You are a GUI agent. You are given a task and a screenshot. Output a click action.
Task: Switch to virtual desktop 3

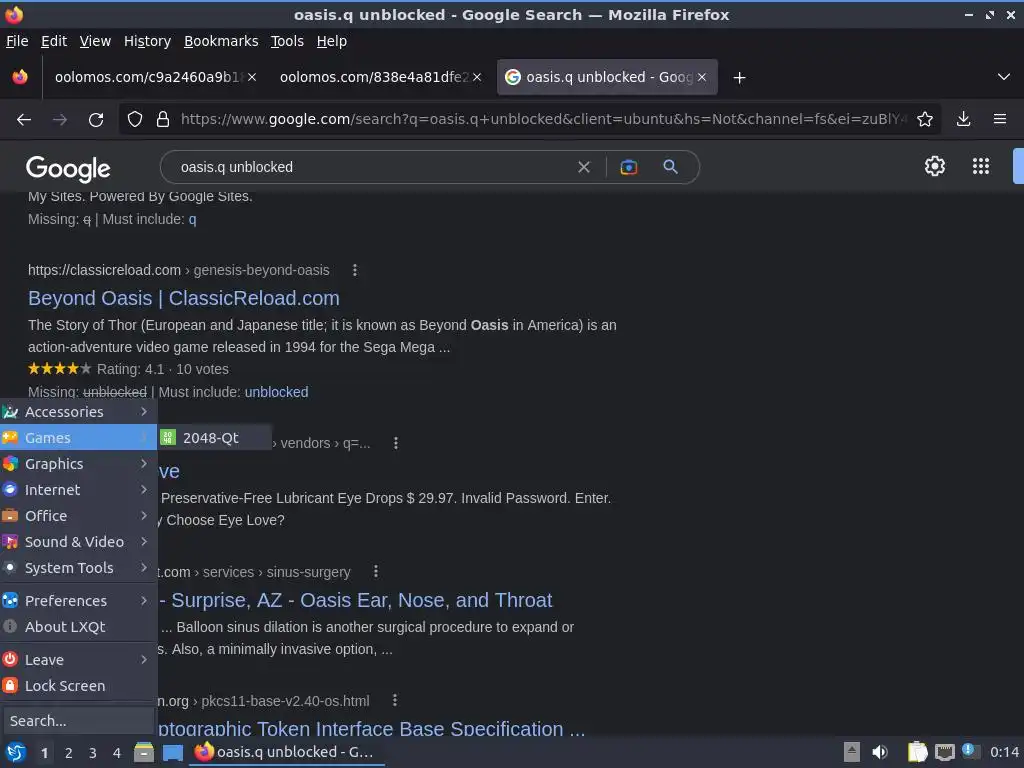93,753
